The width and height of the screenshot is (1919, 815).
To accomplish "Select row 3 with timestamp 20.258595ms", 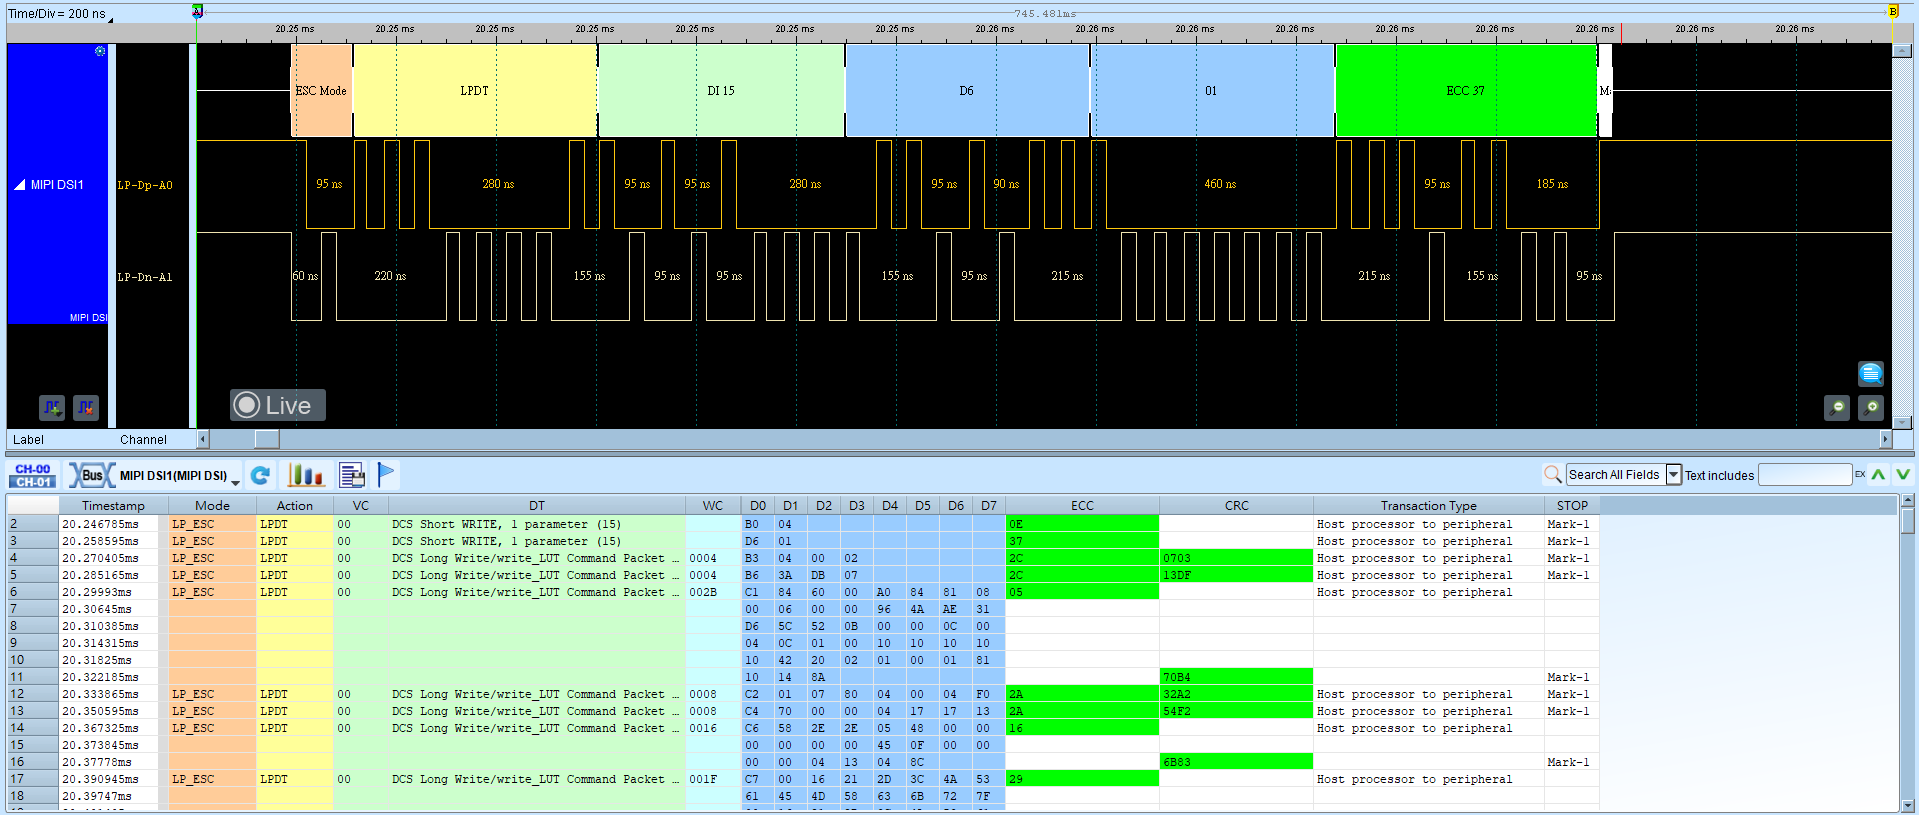I will point(803,541).
